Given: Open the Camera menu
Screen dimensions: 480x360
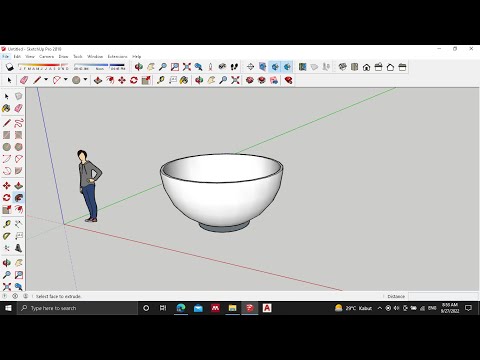Looking at the screenshot, I should point(46,57).
